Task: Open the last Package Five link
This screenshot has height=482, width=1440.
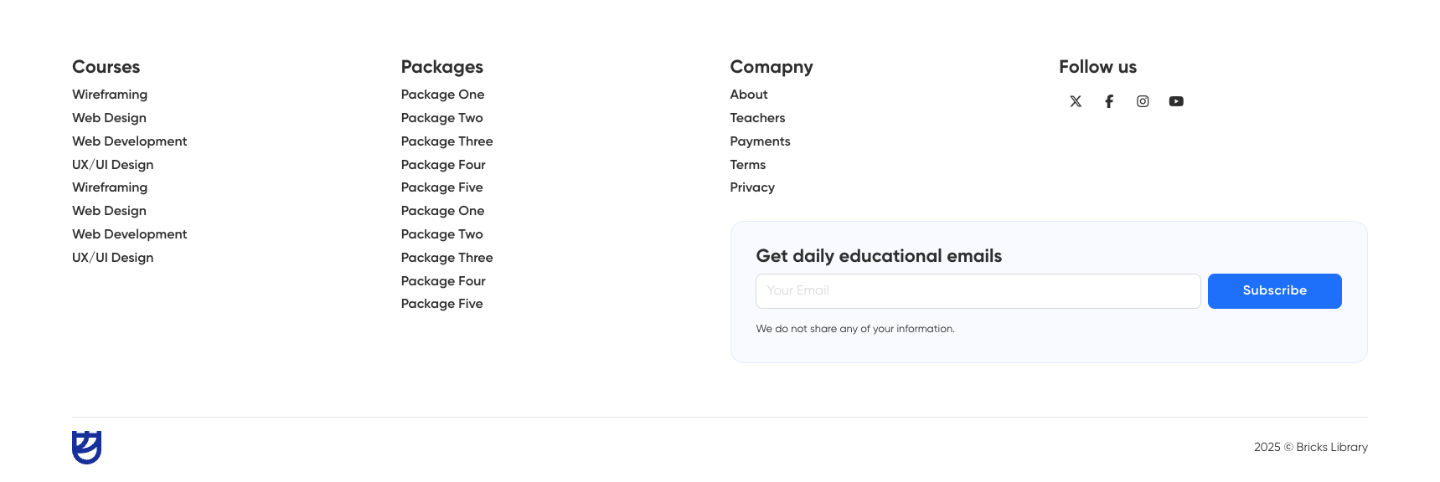Action: 441,304
